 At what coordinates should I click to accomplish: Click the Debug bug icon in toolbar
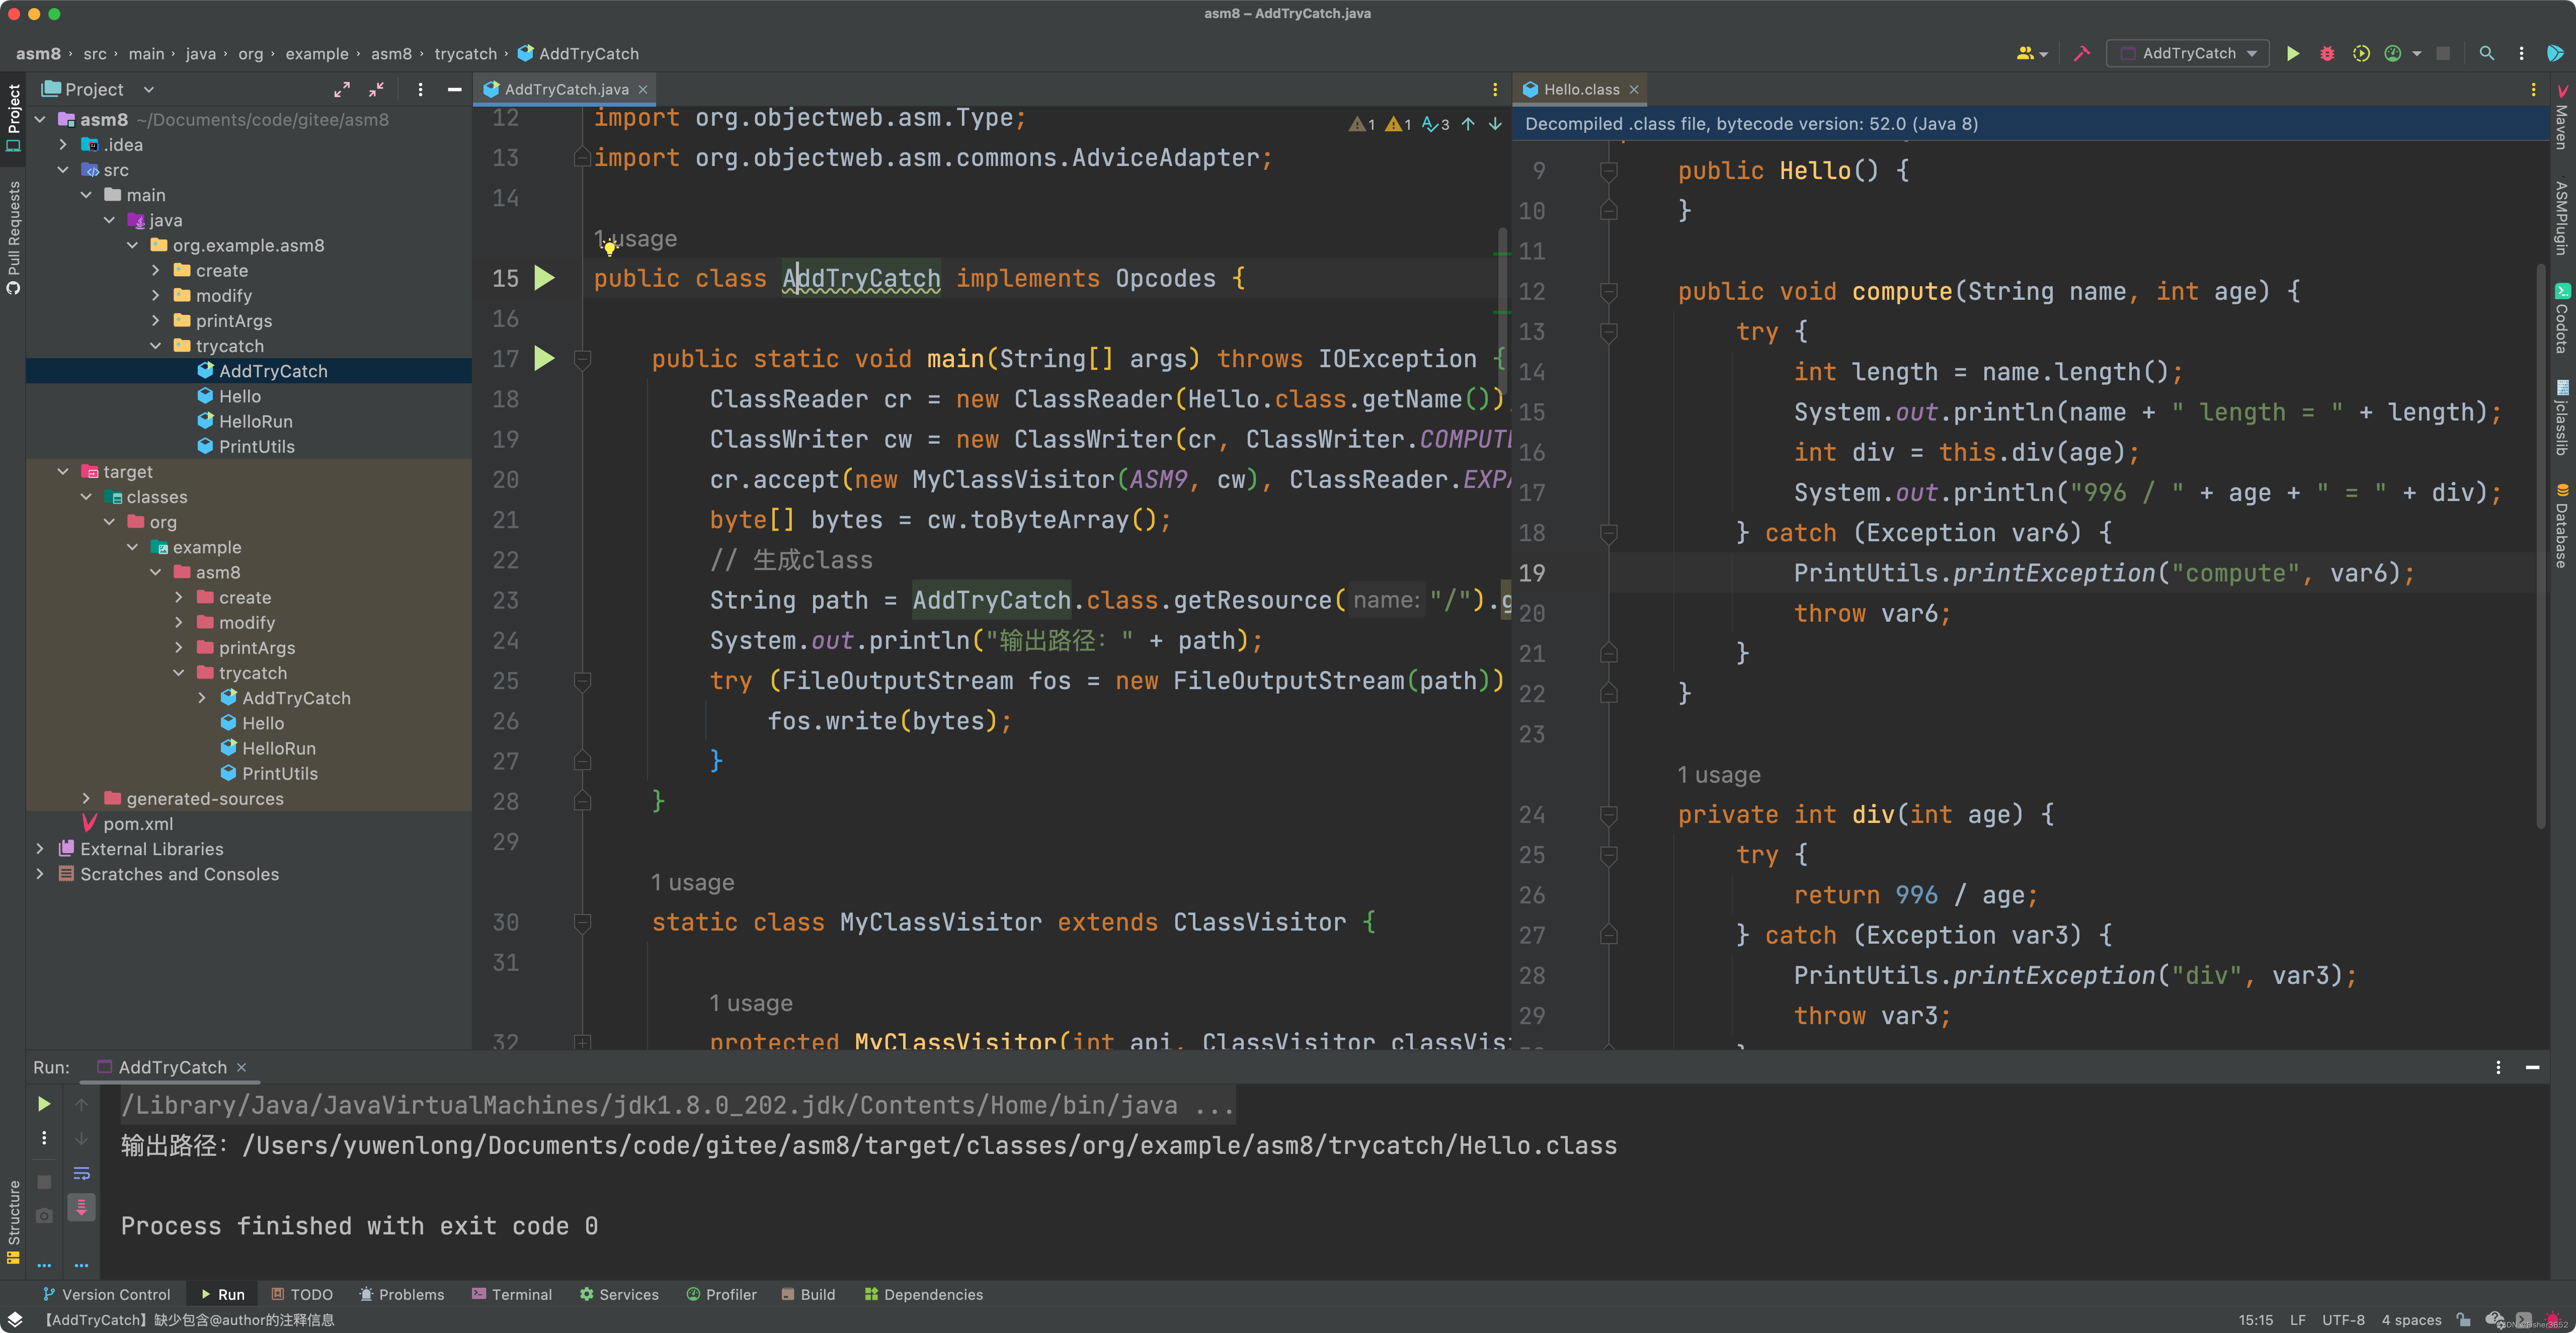[x=2327, y=54]
